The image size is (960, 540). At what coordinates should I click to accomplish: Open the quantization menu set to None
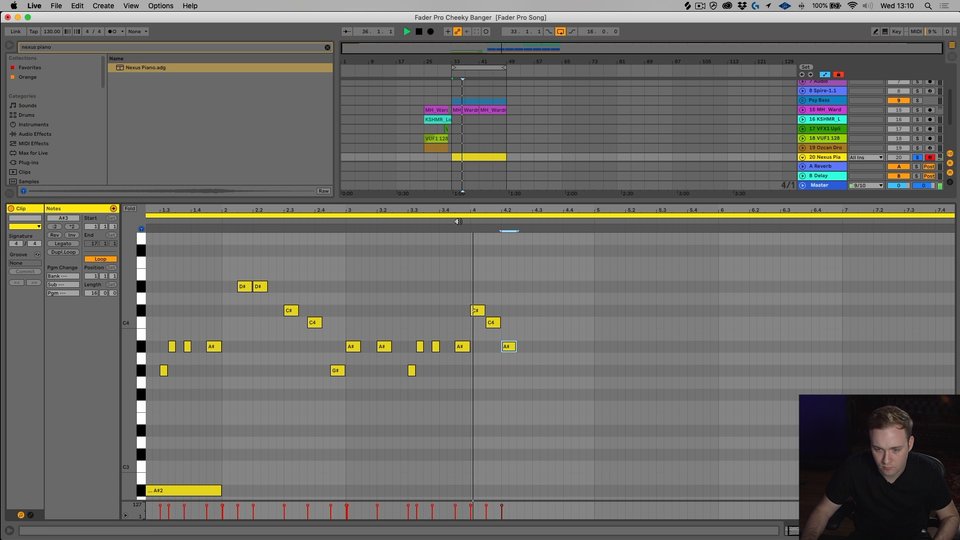coord(138,31)
